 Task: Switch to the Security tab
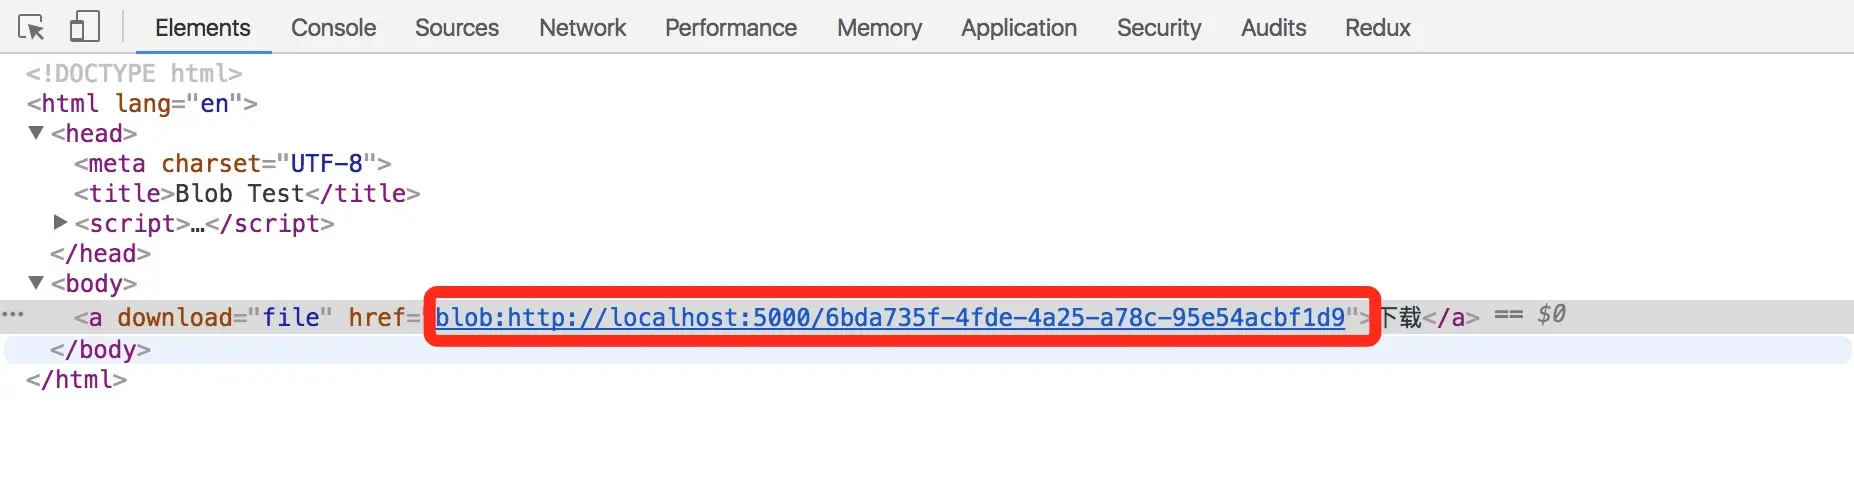click(1159, 28)
